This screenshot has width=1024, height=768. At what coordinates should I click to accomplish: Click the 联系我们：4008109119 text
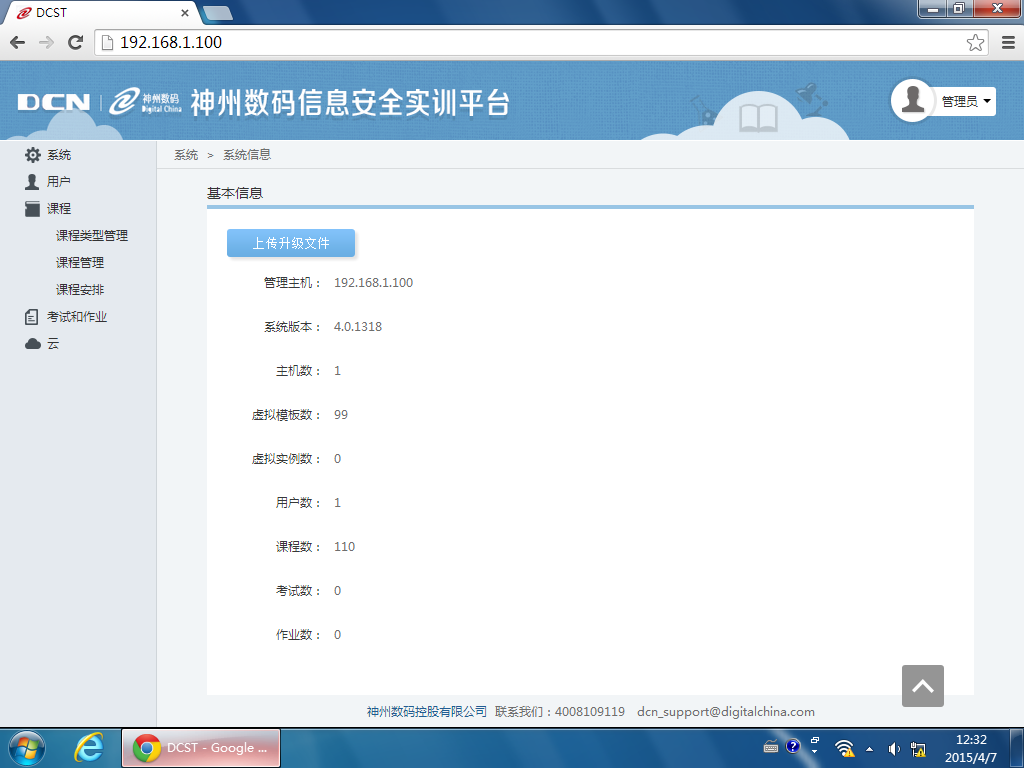pyautogui.click(x=560, y=712)
